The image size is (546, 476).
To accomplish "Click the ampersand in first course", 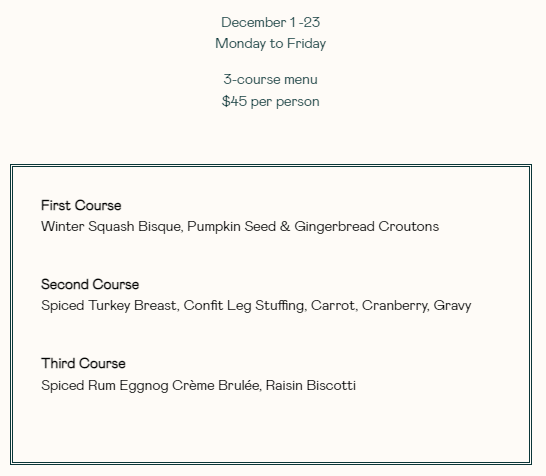I will 285,227.
